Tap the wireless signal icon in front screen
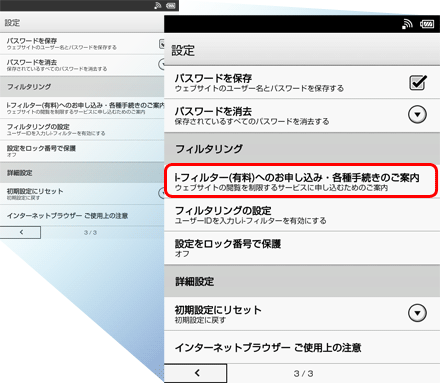Screen dimensions: 440x383 click(x=407, y=24)
